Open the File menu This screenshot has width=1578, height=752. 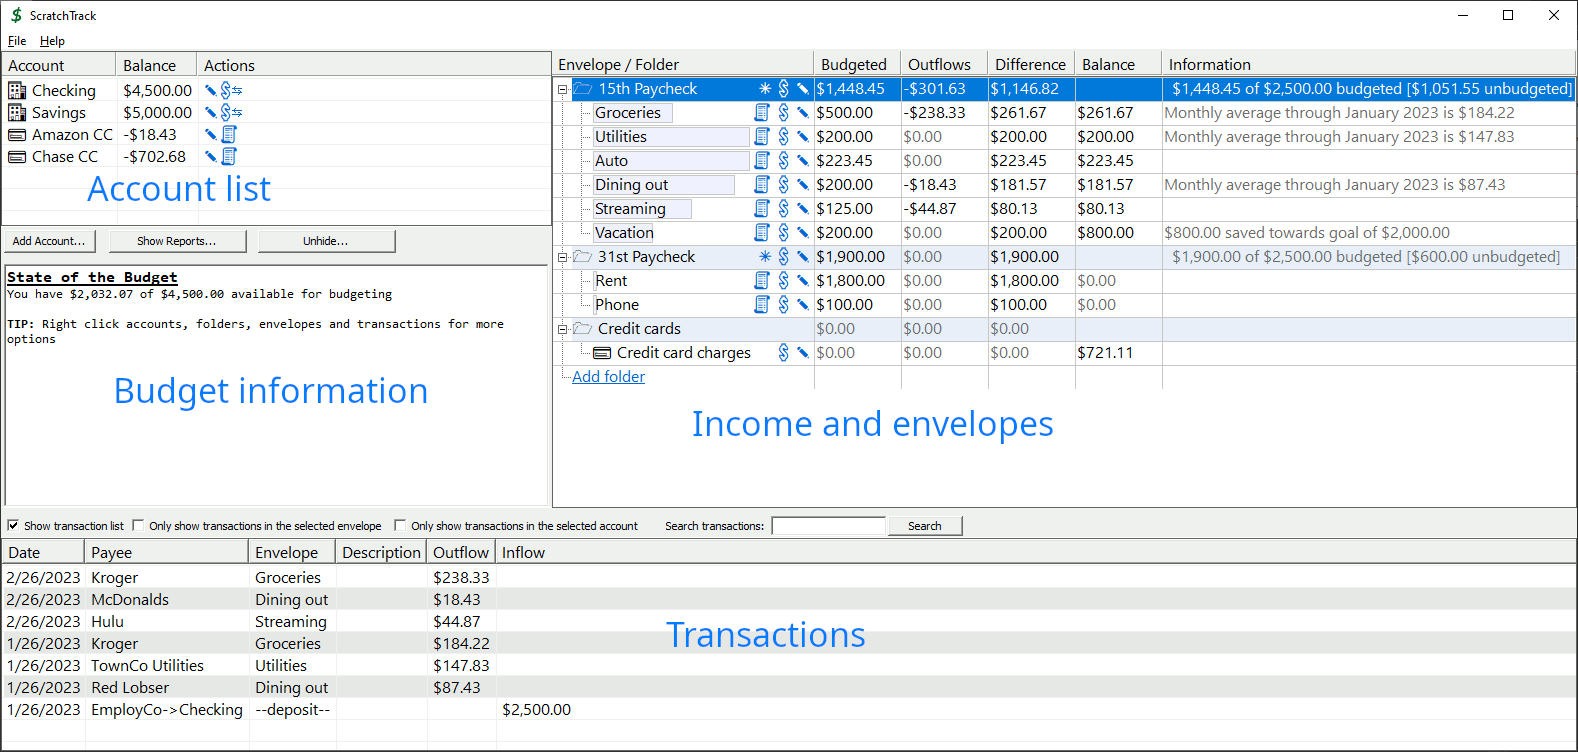pos(17,41)
